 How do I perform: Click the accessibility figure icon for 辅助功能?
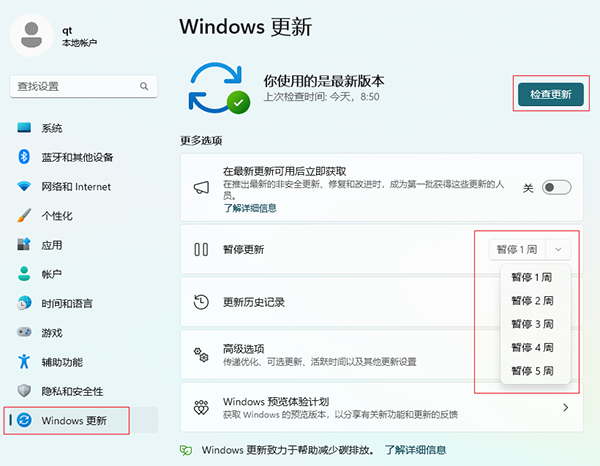pos(24,362)
